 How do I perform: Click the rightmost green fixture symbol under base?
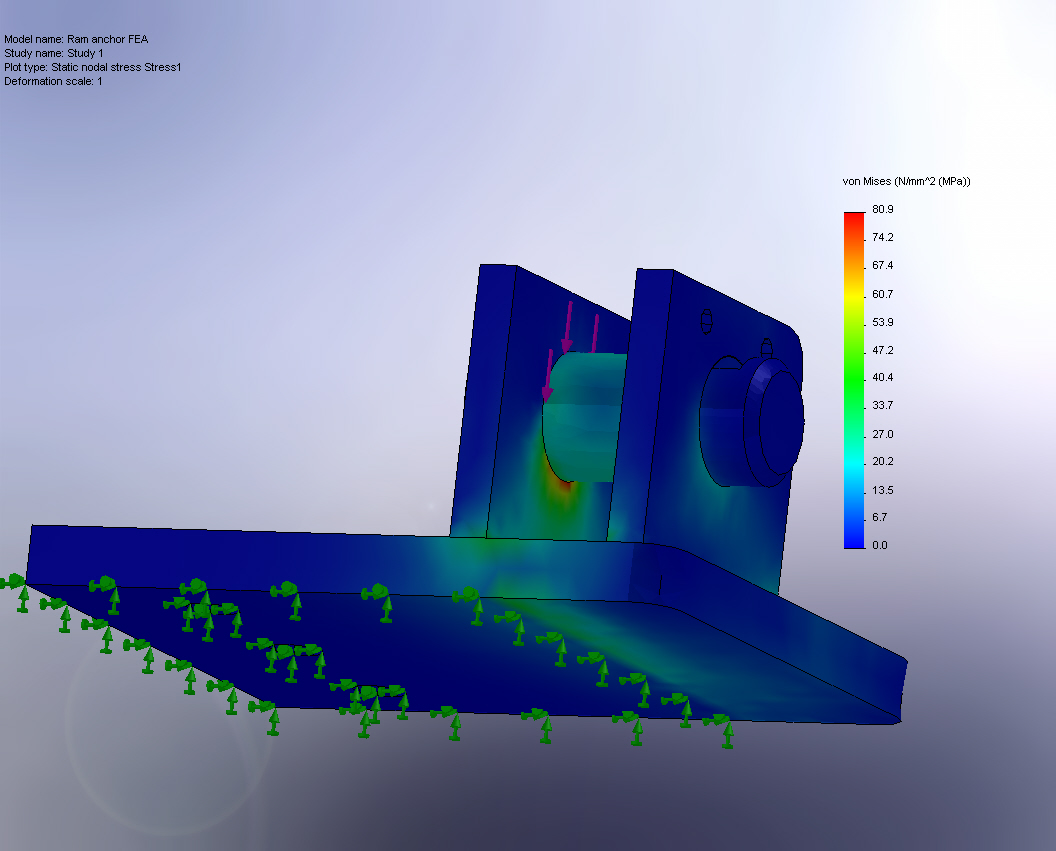tap(722, 727)
